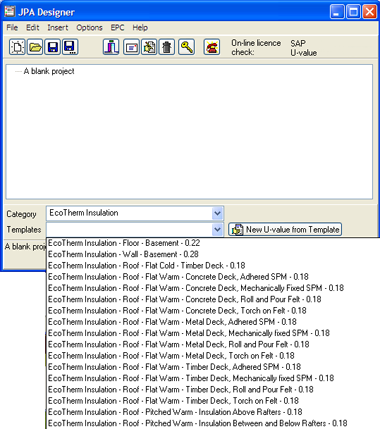The height and width of the screenshot is (429, 380).
Task: Save project using the floppy disk icon
Action: pos(52,47)
